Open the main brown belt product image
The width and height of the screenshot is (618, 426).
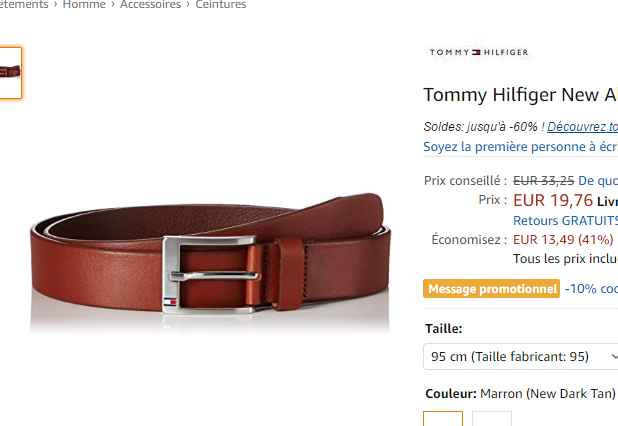point(210,261)
